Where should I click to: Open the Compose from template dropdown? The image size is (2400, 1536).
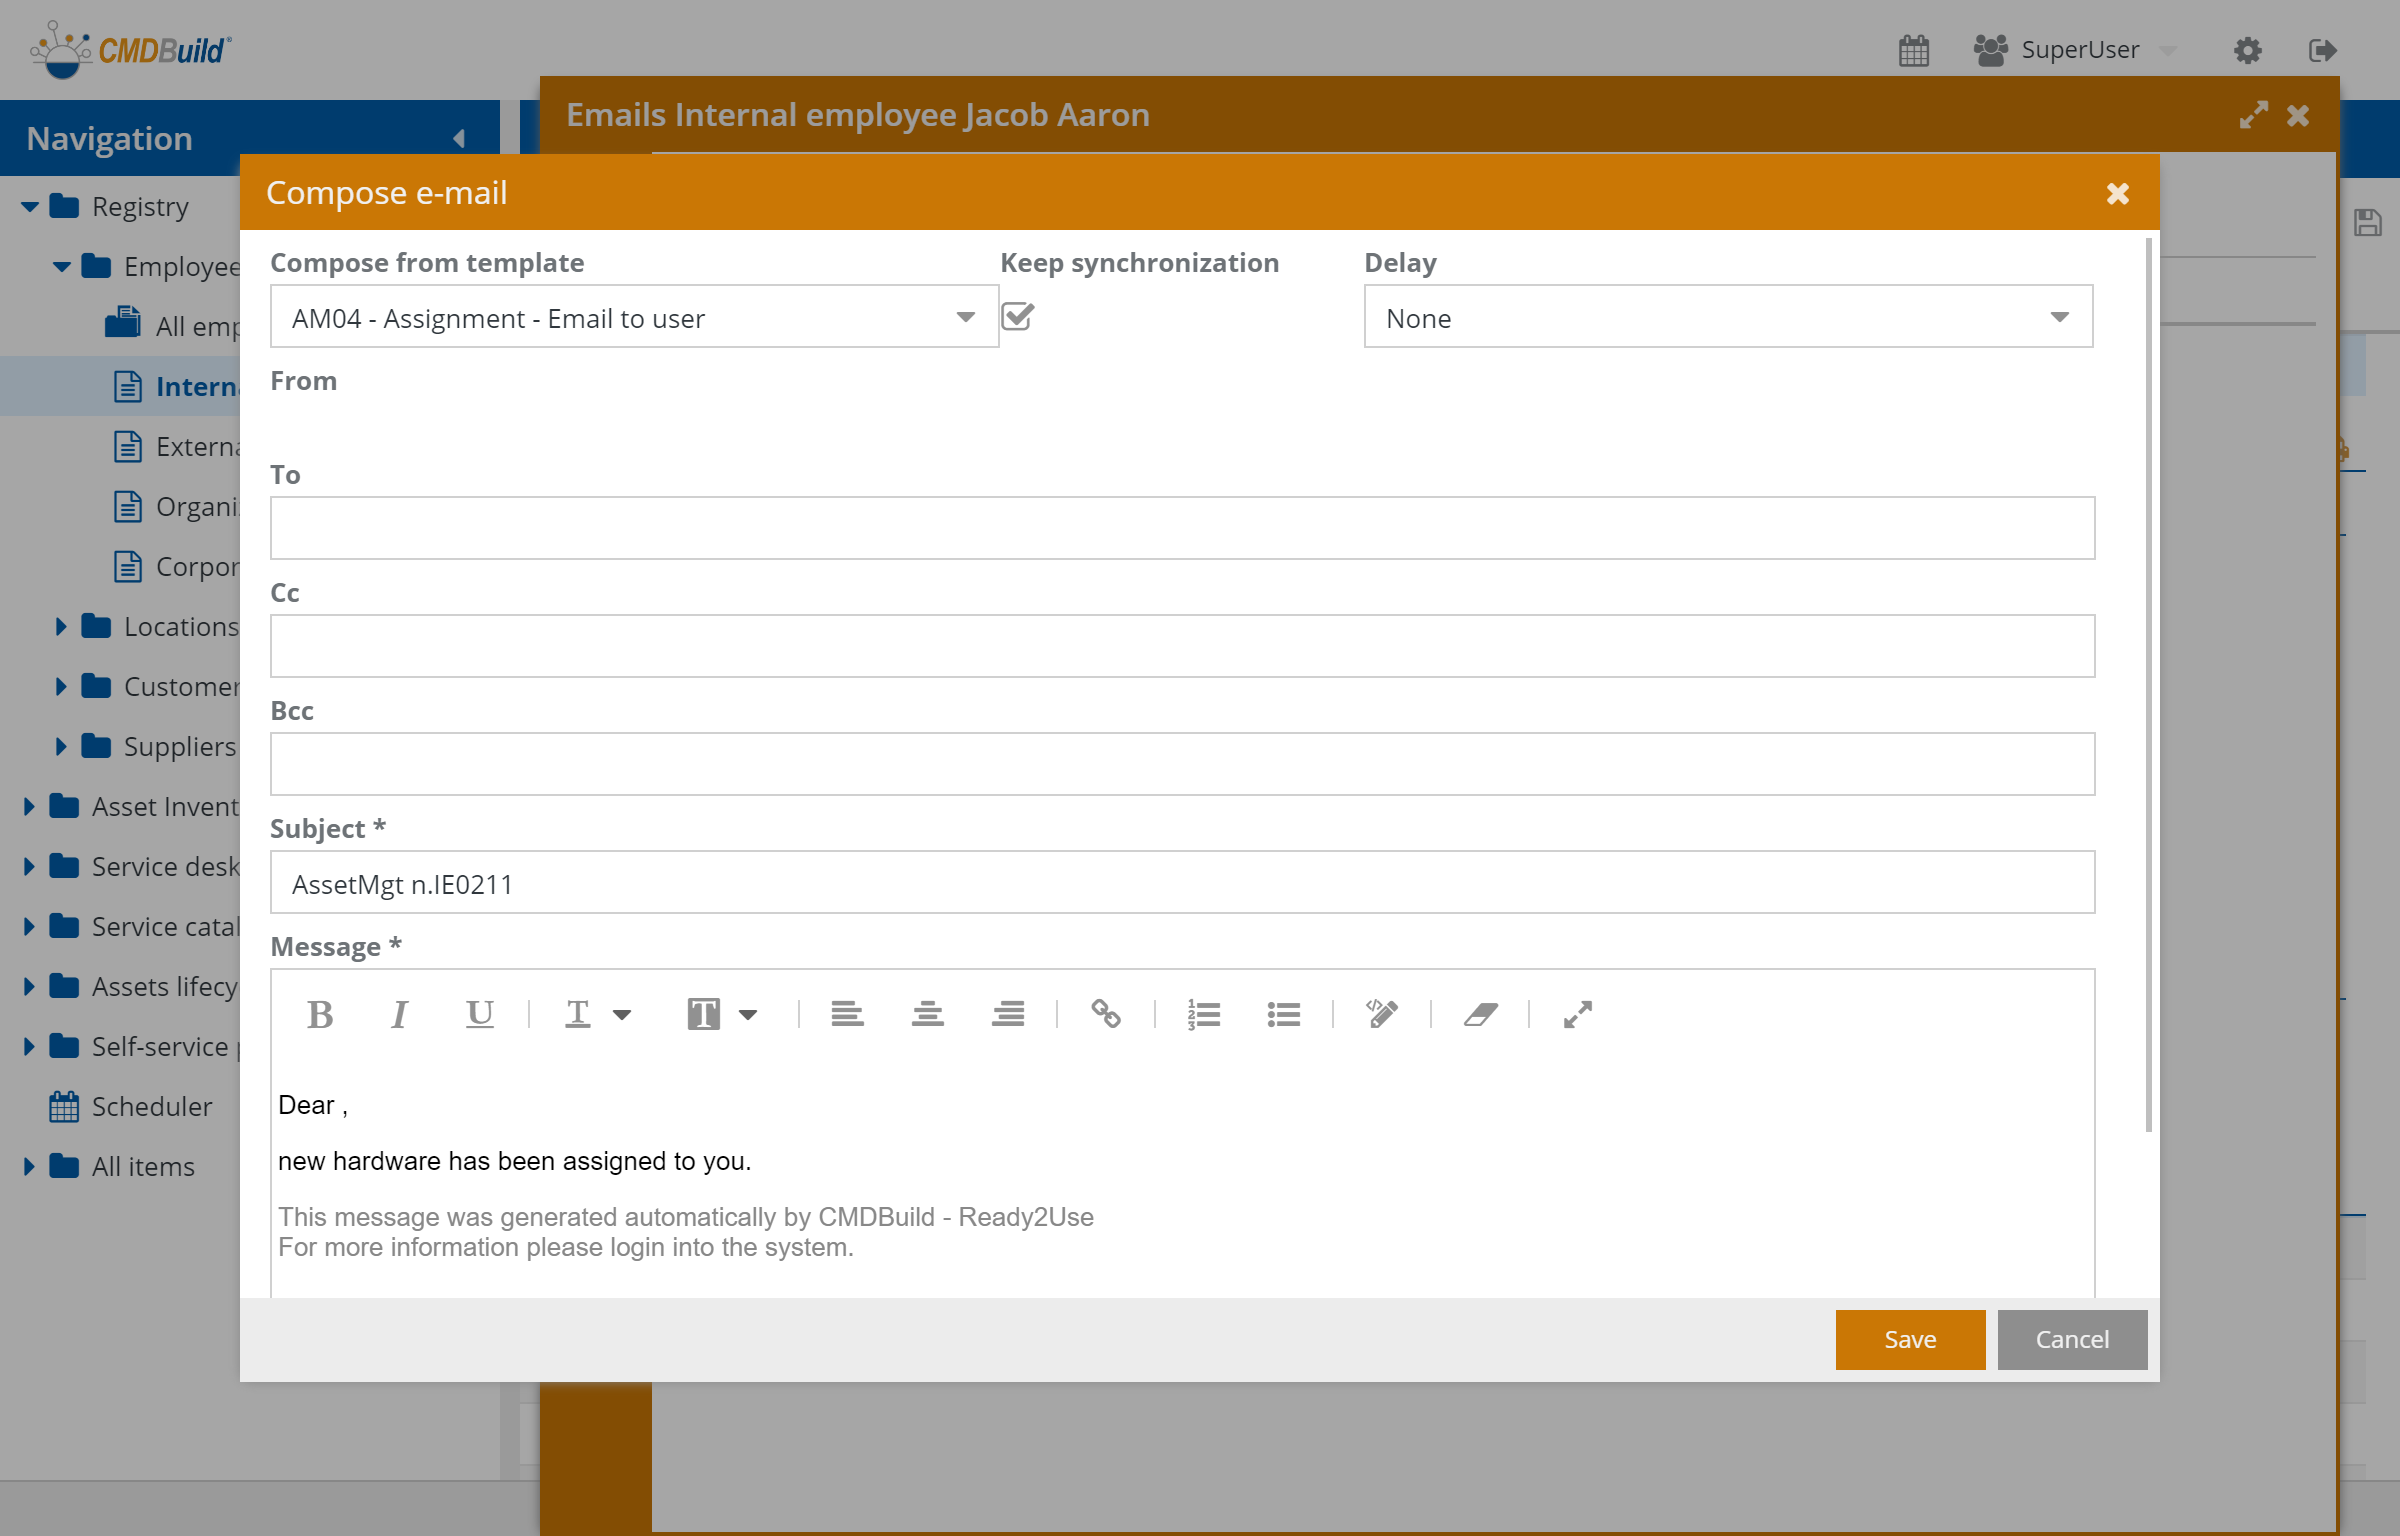[965, 318]
